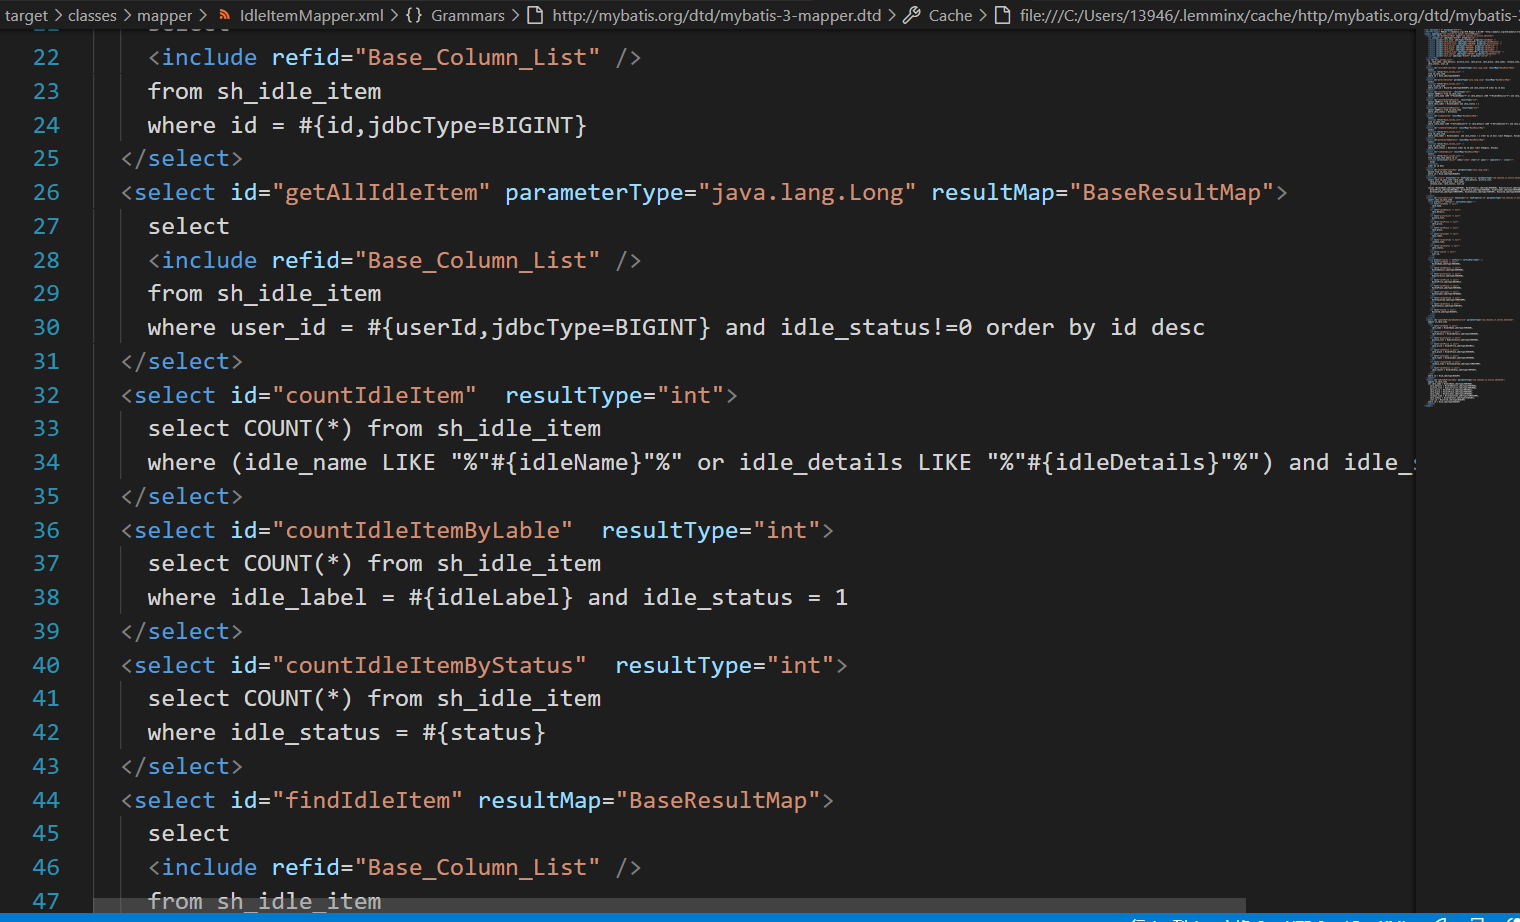Click the minimap code overview
The image size is (1520, 922).
pos(1470,218)
